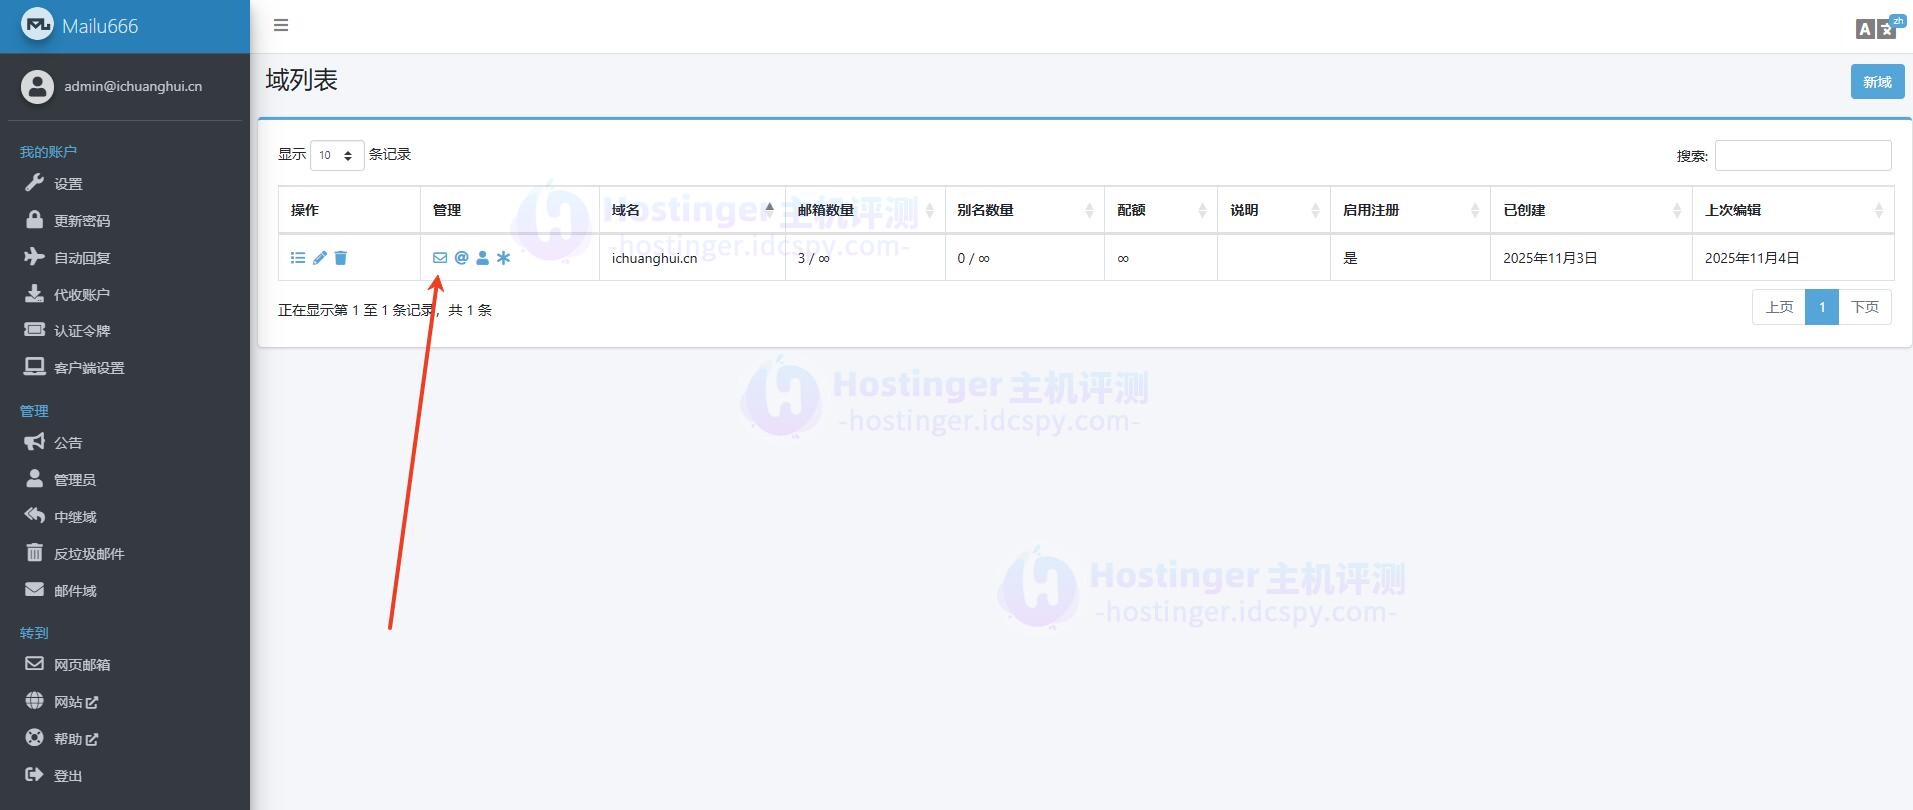Open the records-per-page dropdown
Viewport: 1913px width, 810px height.
(336, 155)
